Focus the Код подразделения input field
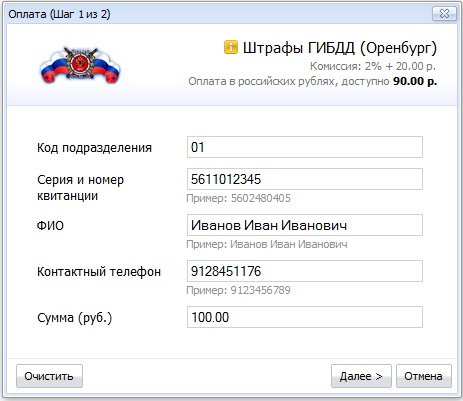 point(305,147)
